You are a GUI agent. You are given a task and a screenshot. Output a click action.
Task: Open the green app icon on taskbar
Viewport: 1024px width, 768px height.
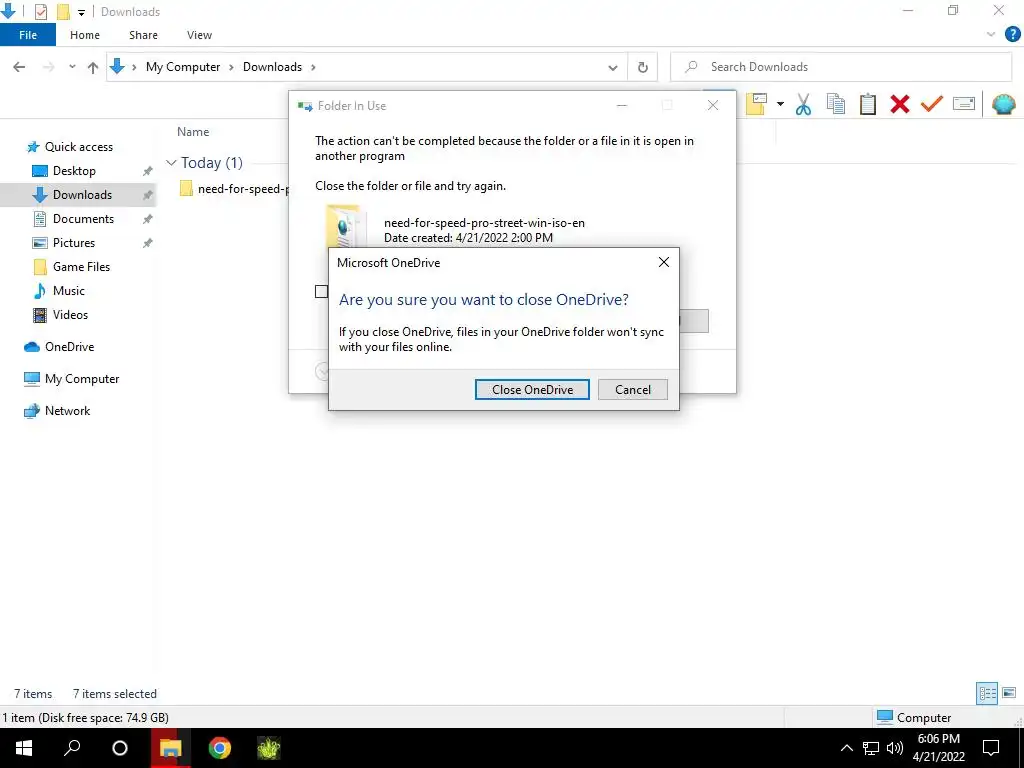pos(268,748)
